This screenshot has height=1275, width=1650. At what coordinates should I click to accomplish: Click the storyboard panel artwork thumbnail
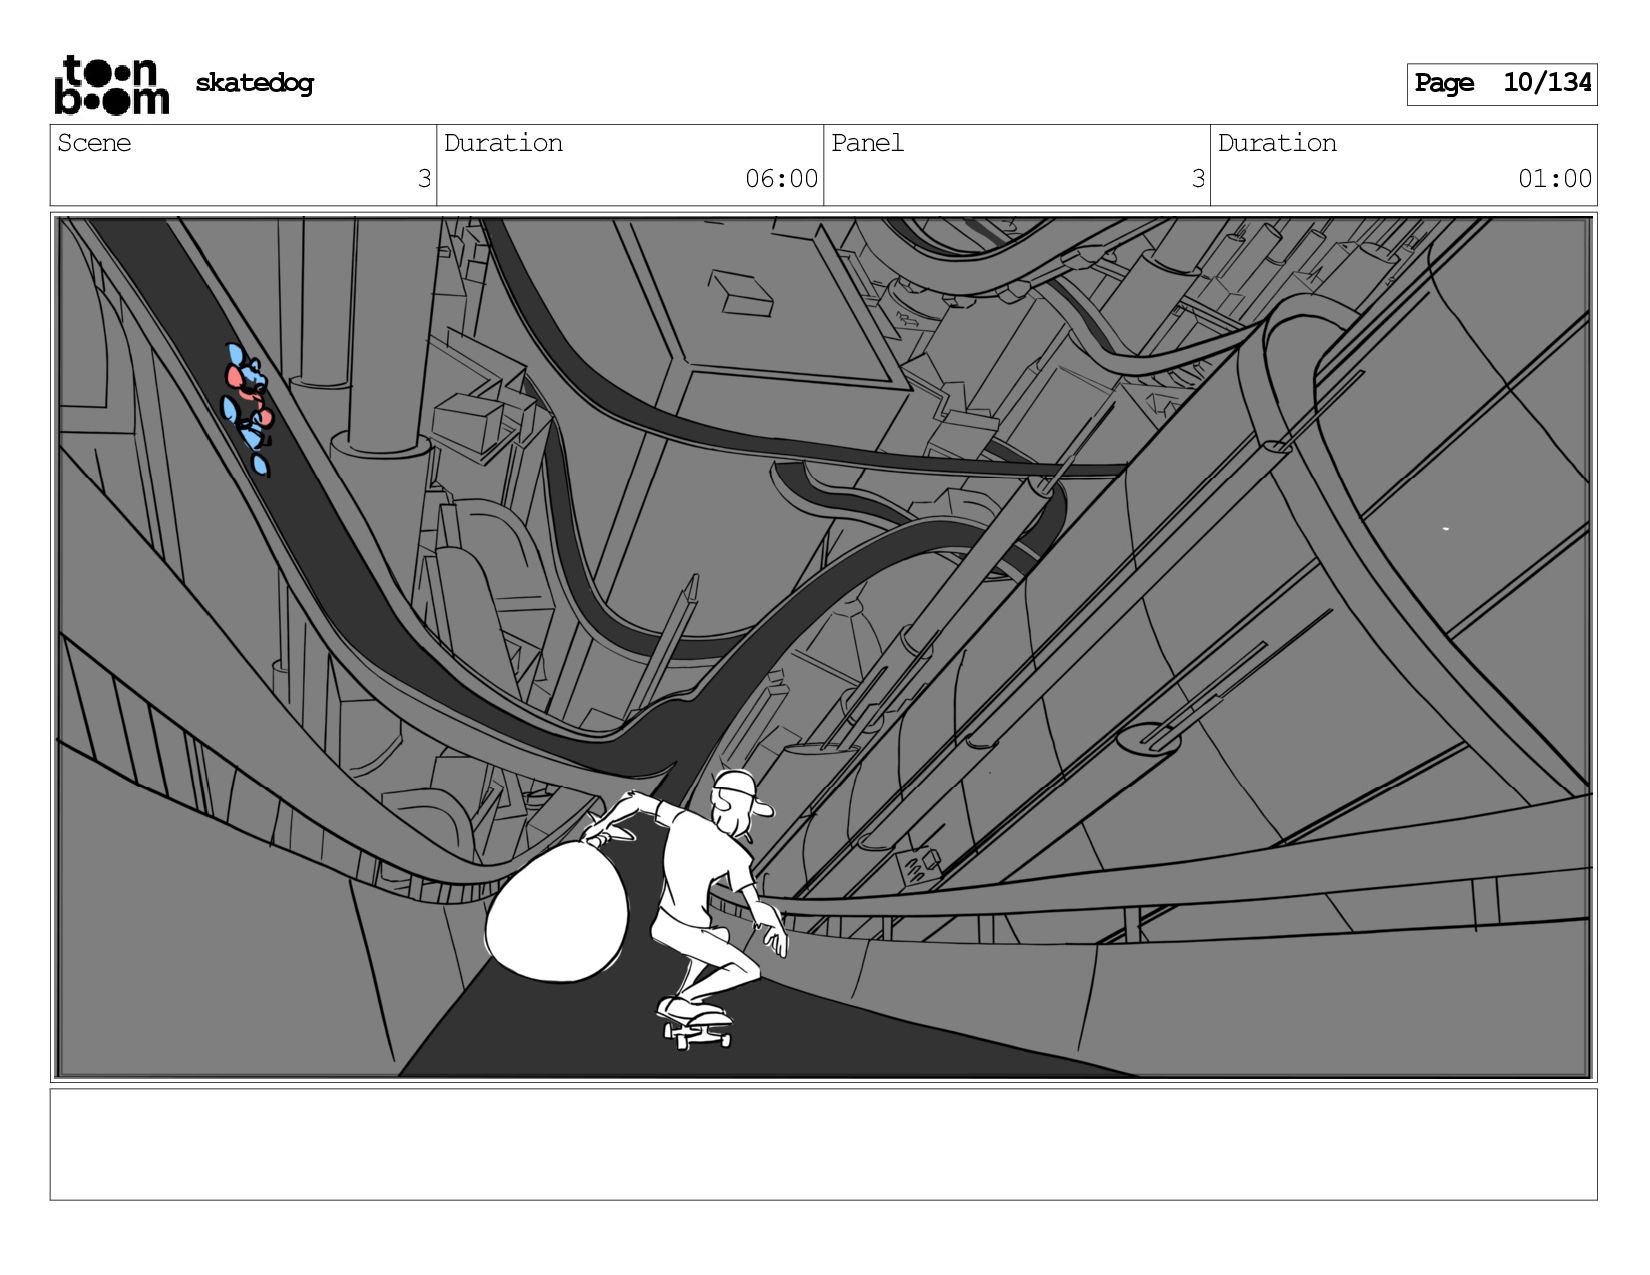tap(824, 647)
